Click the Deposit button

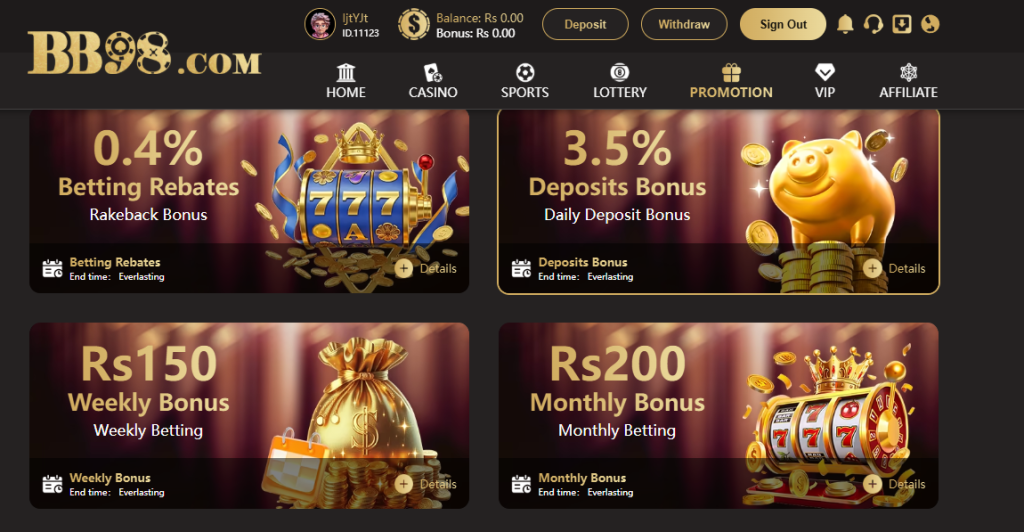point(585,24)
